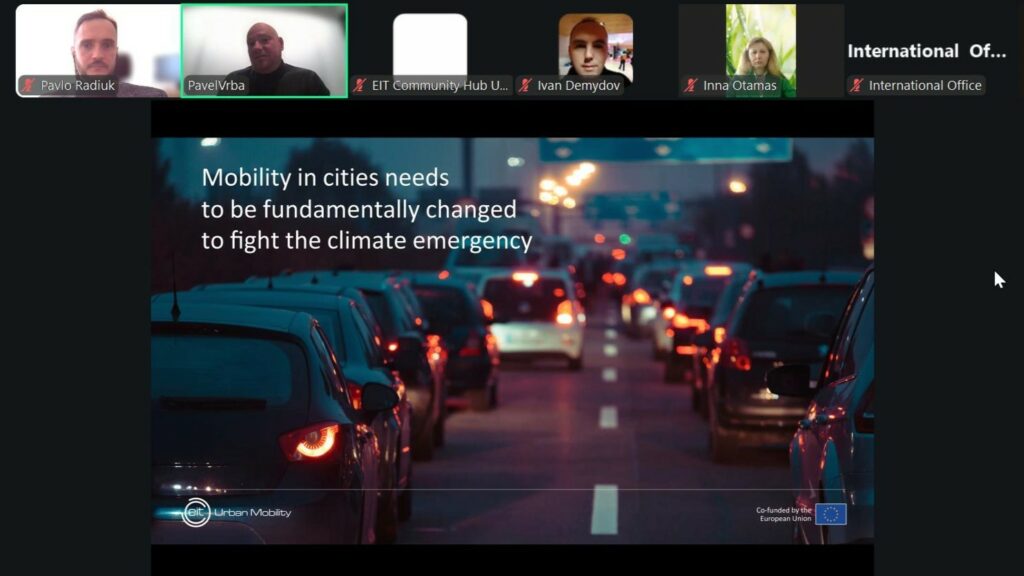Click the muted mic icon beside EIT Community Hub

pos(360,86)
